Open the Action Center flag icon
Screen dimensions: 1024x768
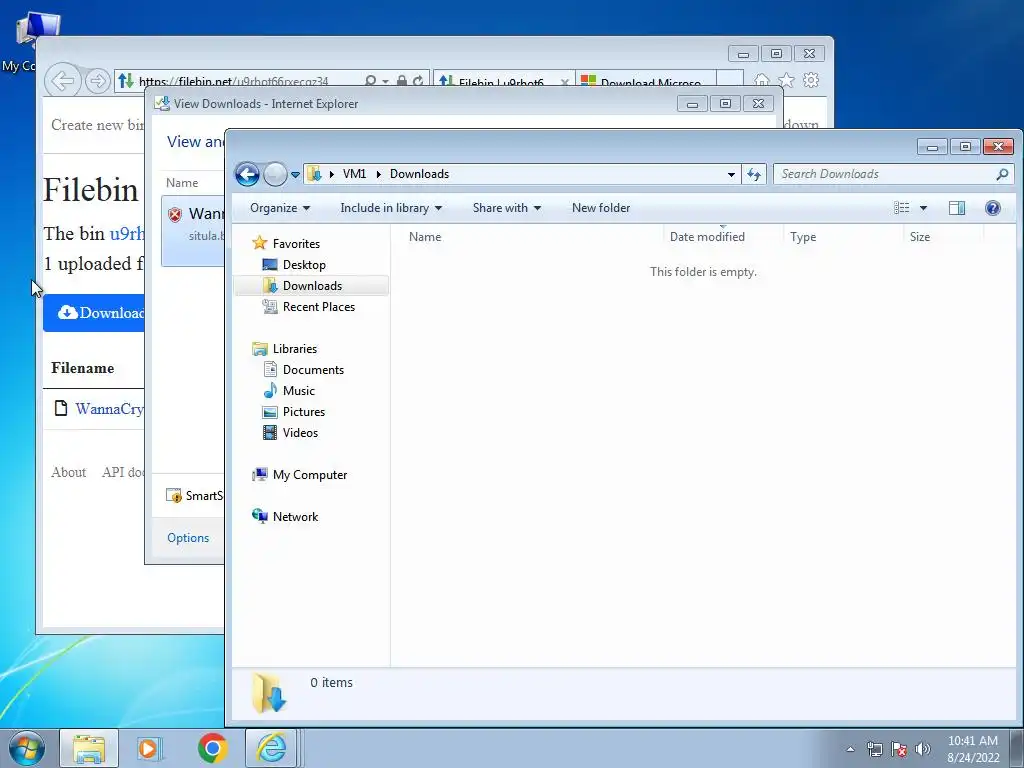pos(899,749)
